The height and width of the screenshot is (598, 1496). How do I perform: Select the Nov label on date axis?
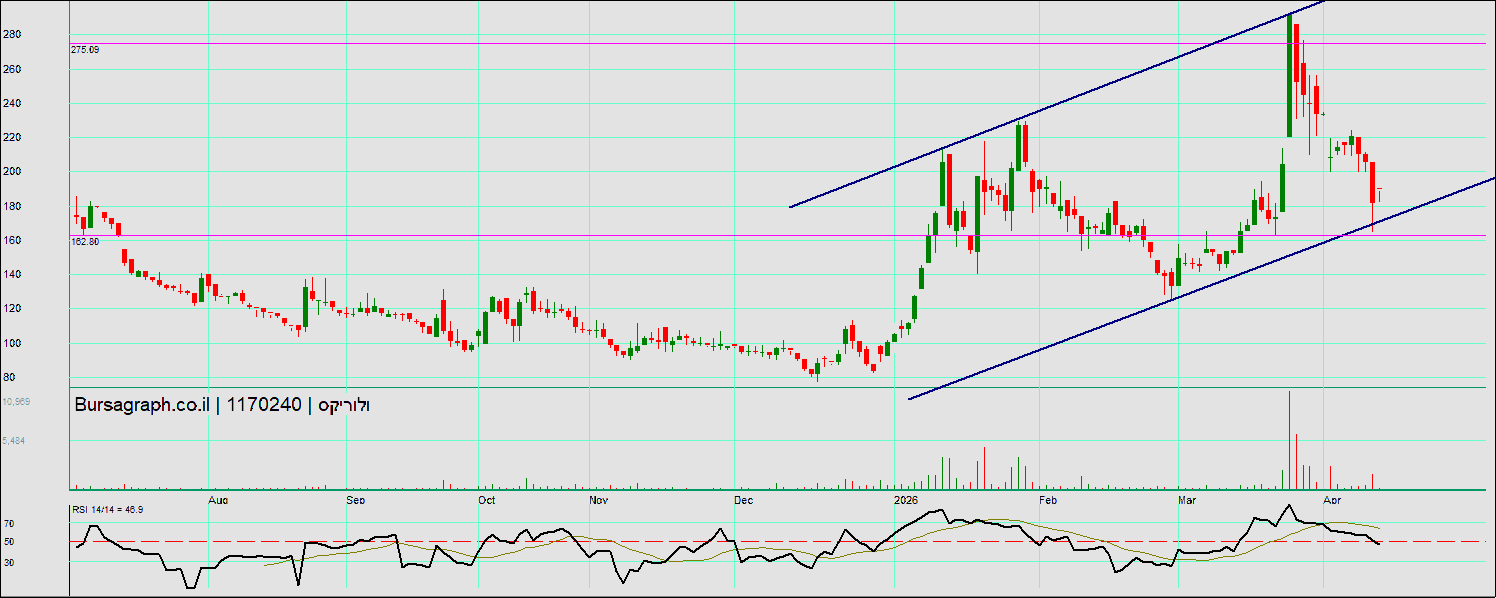[598, 498]
